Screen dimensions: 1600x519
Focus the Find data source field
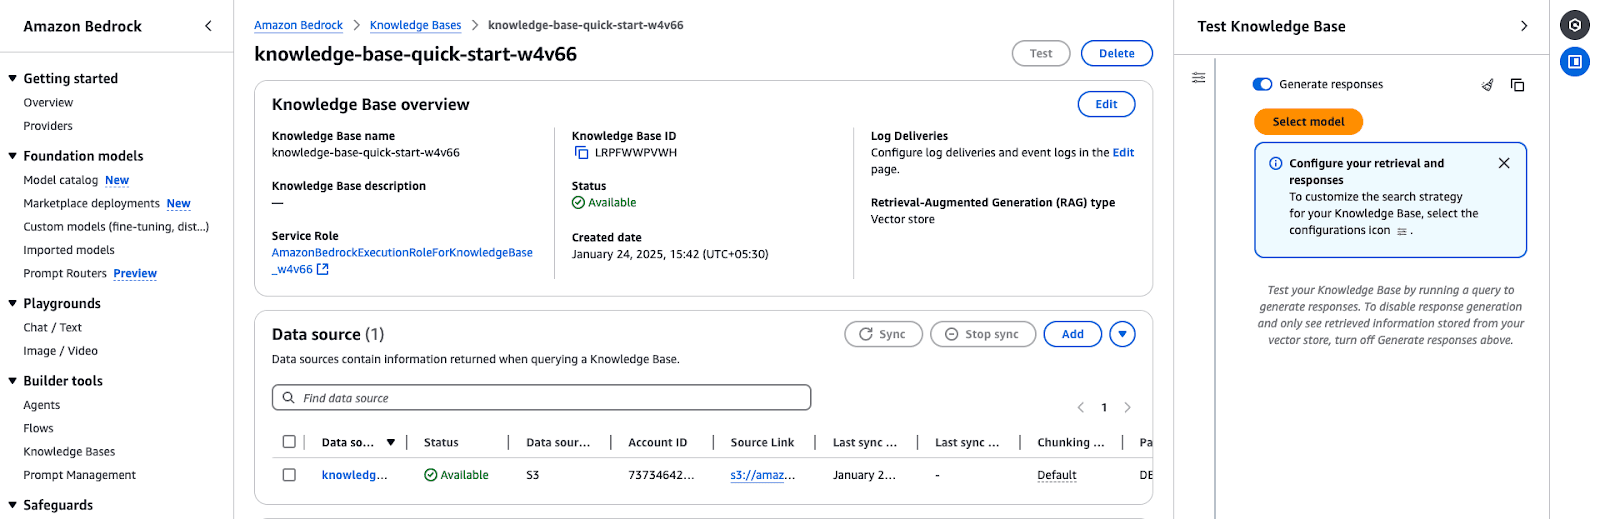[x=541, y=398]
